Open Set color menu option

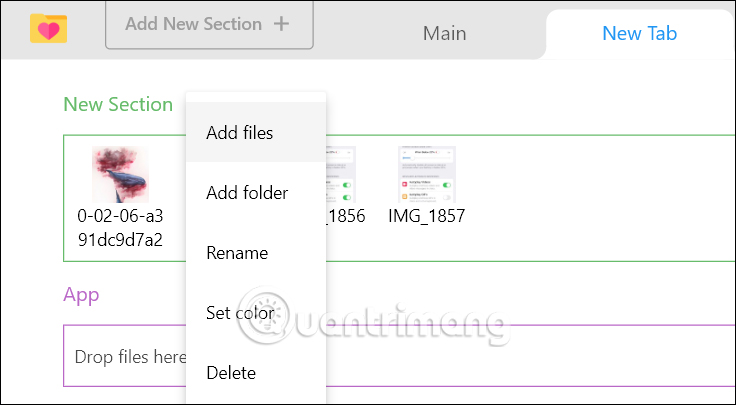(240, 313)
